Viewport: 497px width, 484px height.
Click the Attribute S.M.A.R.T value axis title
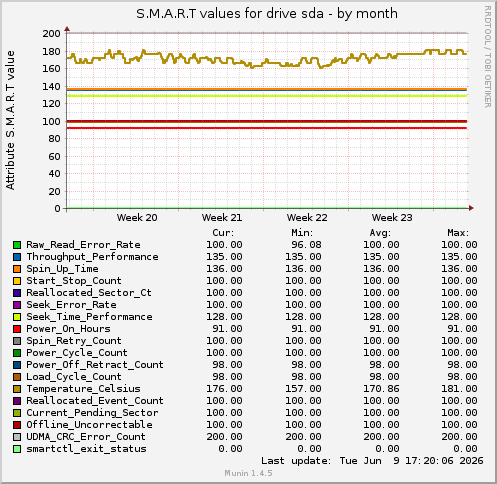click(x=10, y=120)
